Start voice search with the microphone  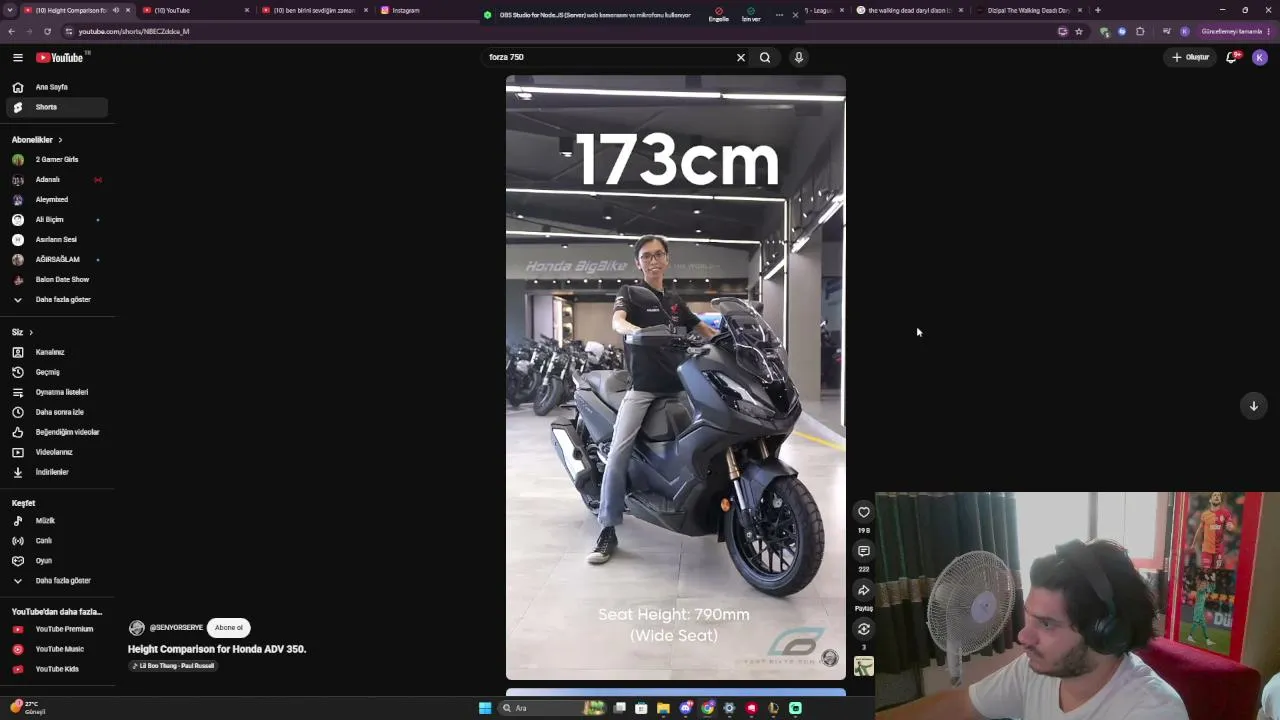click(x=799, y=58)
